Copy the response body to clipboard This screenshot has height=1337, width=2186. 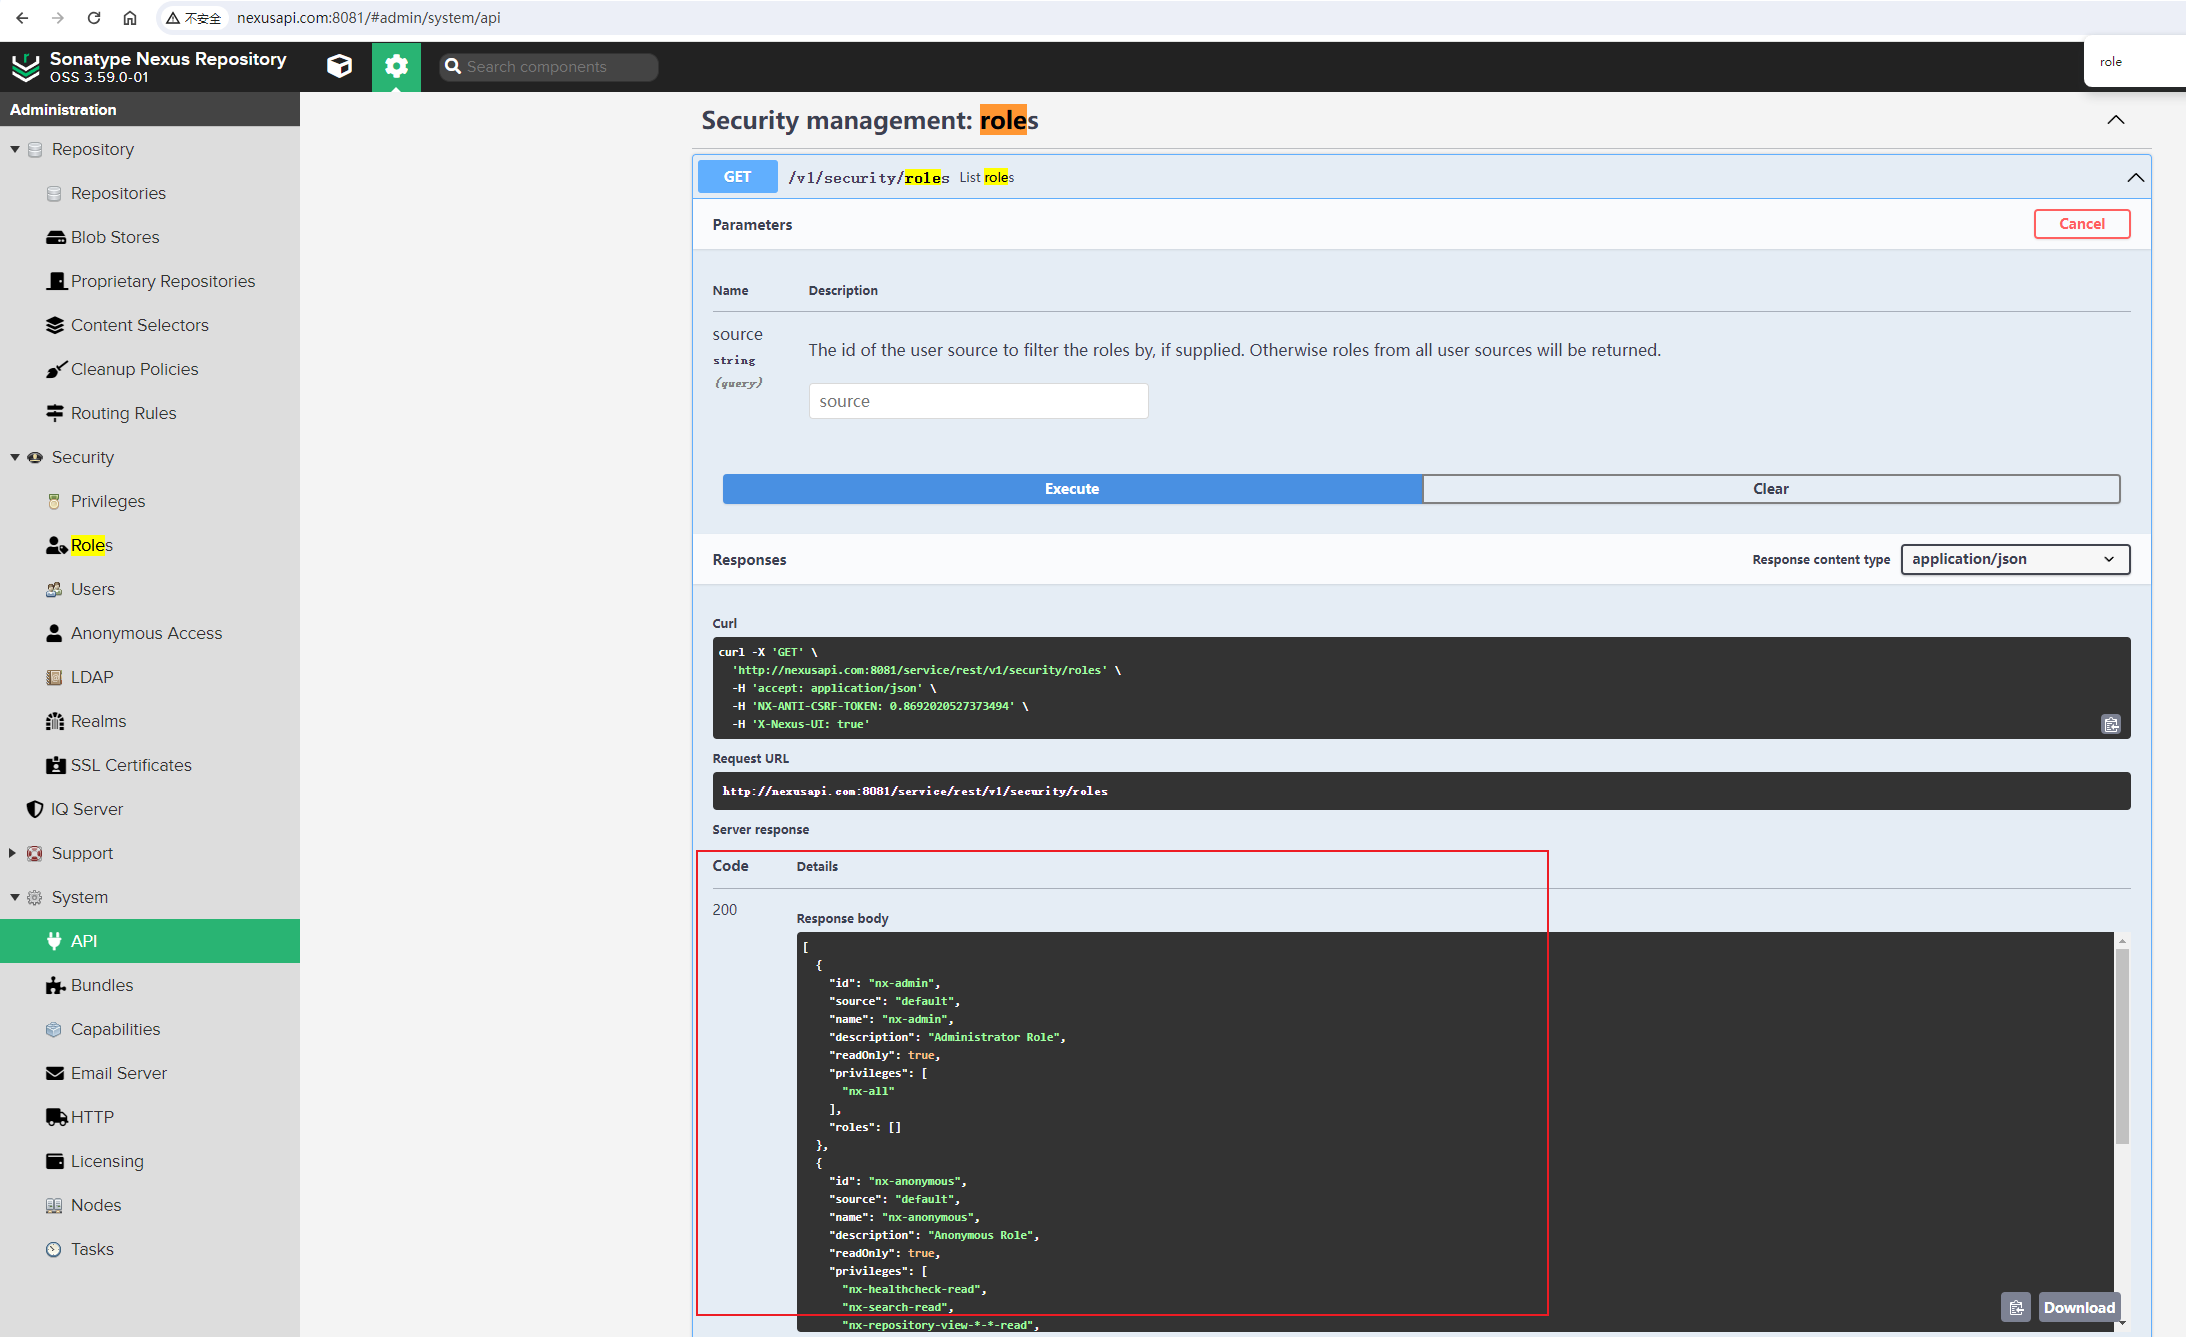2016,1307
